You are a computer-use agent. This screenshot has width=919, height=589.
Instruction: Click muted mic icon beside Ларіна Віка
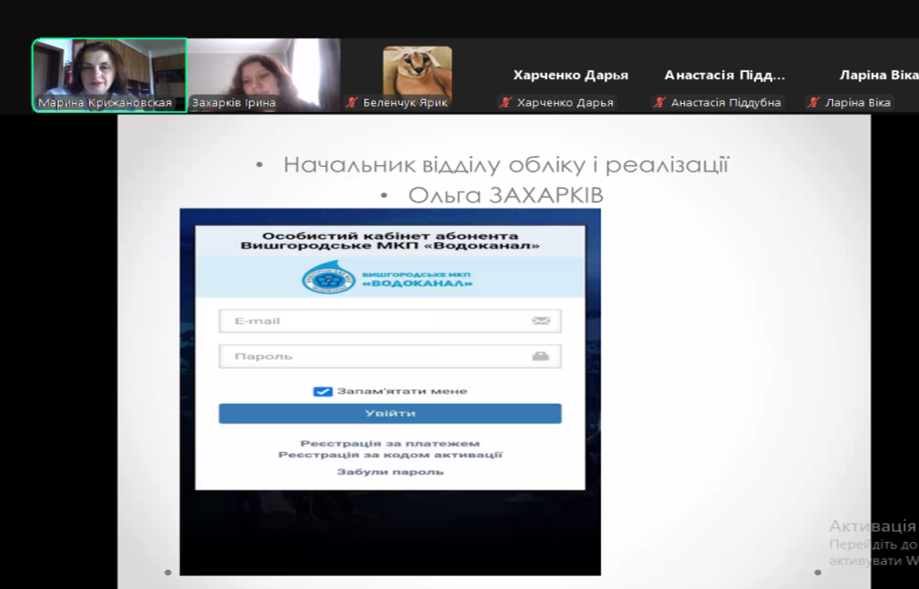tap(814, 103)
